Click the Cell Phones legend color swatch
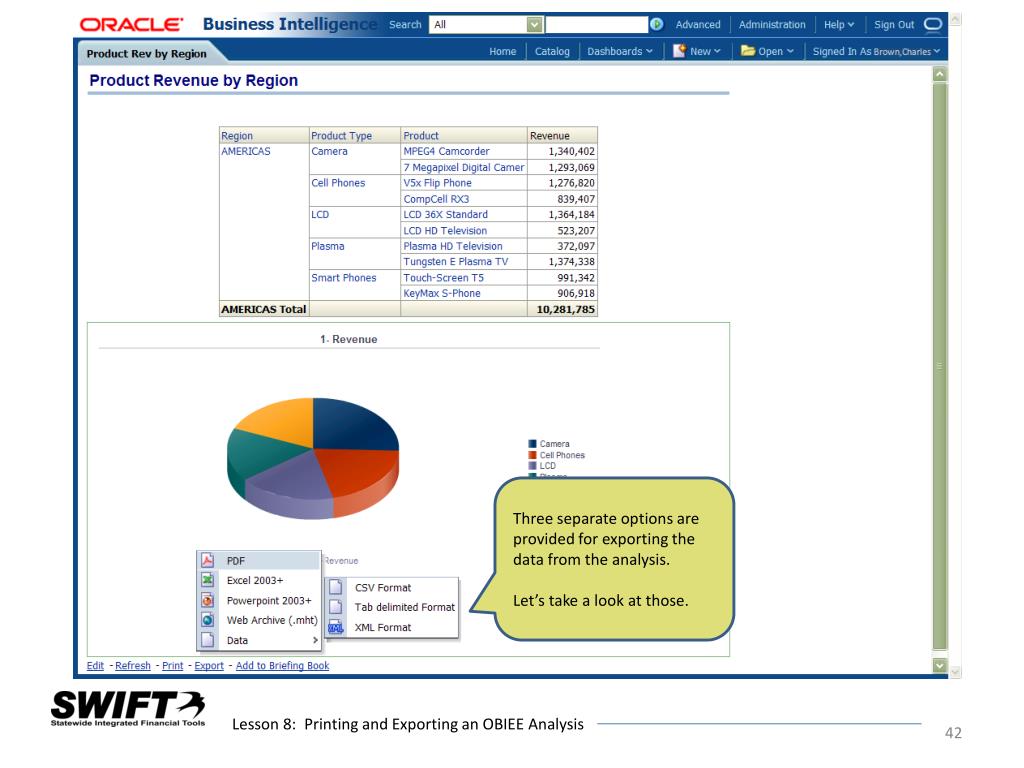Viewport: 1024px width, 768px height. (x=532, y=455)
